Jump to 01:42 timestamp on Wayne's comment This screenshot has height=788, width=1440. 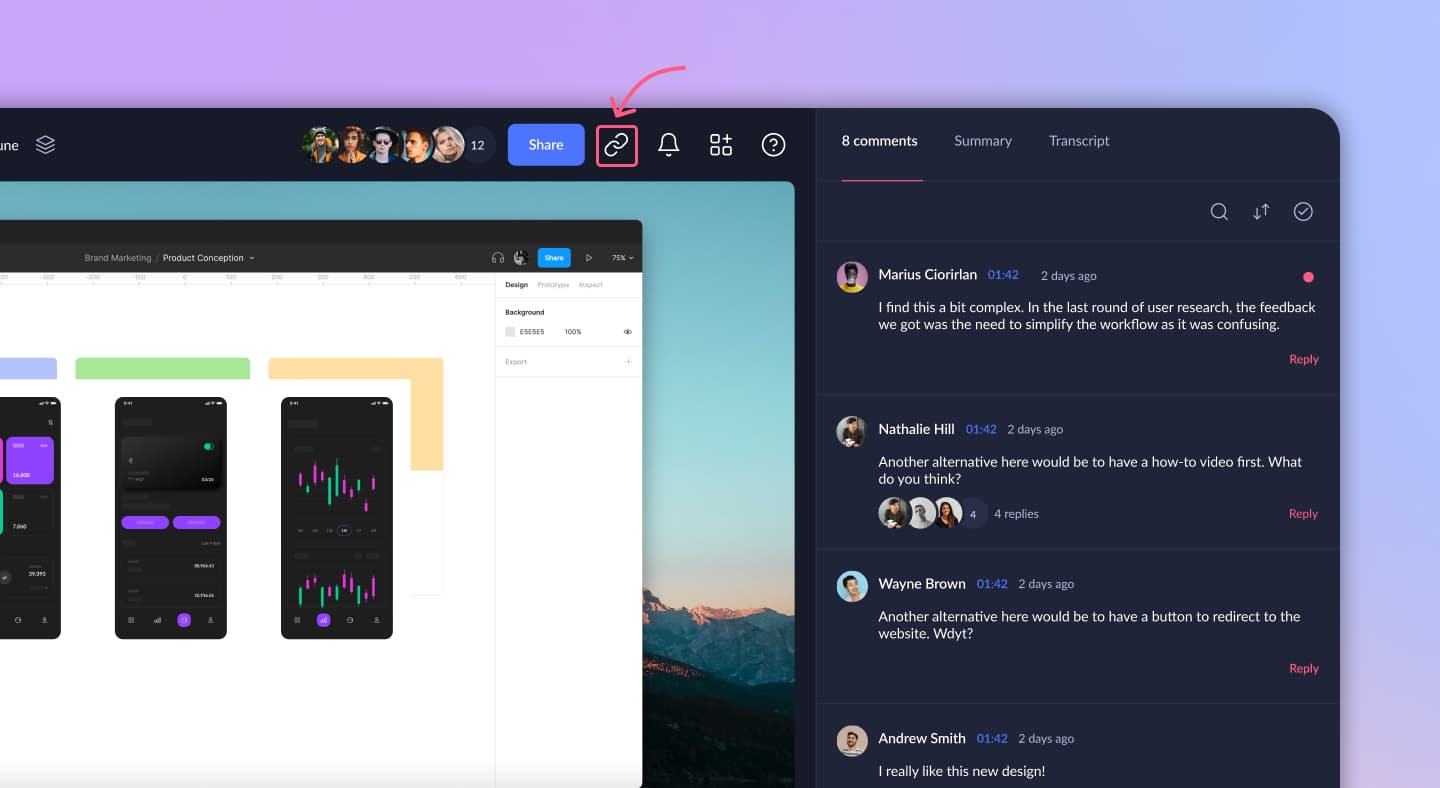[x=992, y=584]
